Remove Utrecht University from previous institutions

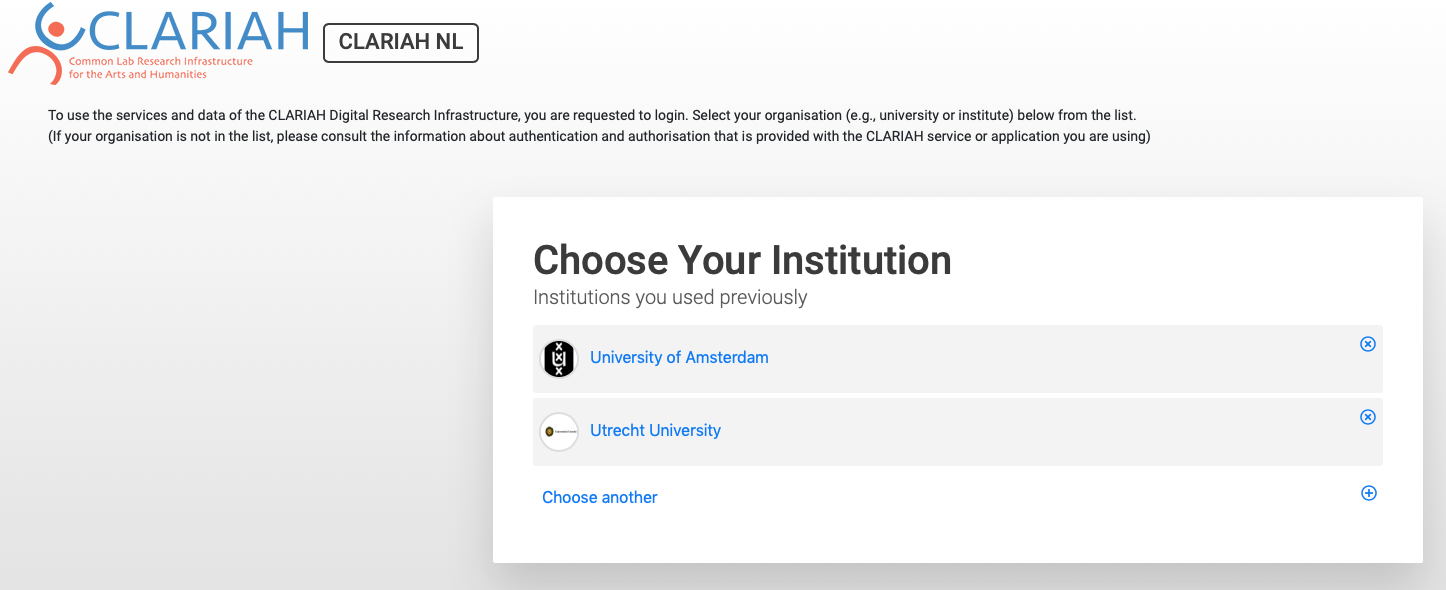pos(1368,417)
